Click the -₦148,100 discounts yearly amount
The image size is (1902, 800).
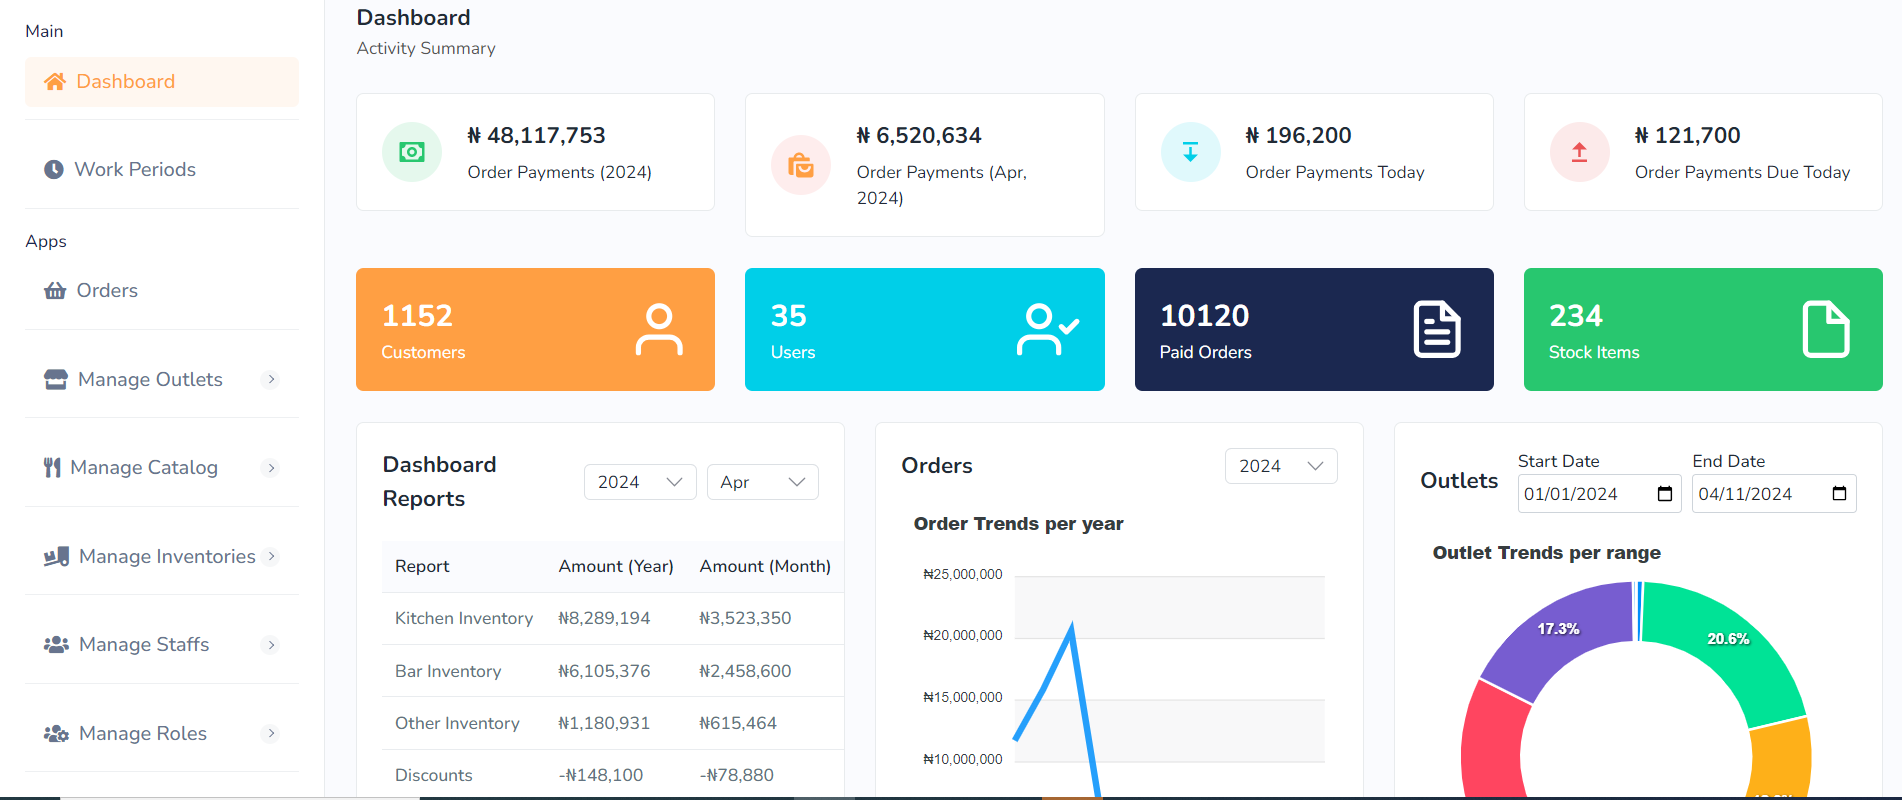tap(601, 775)
